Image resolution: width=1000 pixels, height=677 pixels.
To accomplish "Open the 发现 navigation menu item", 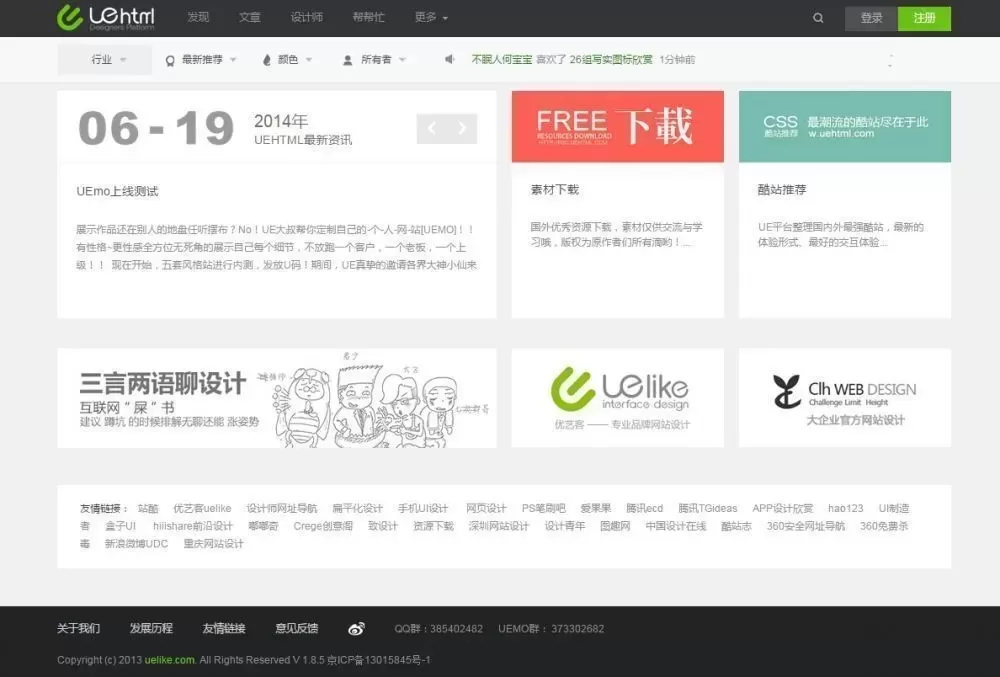I will [x=198, y=18].
